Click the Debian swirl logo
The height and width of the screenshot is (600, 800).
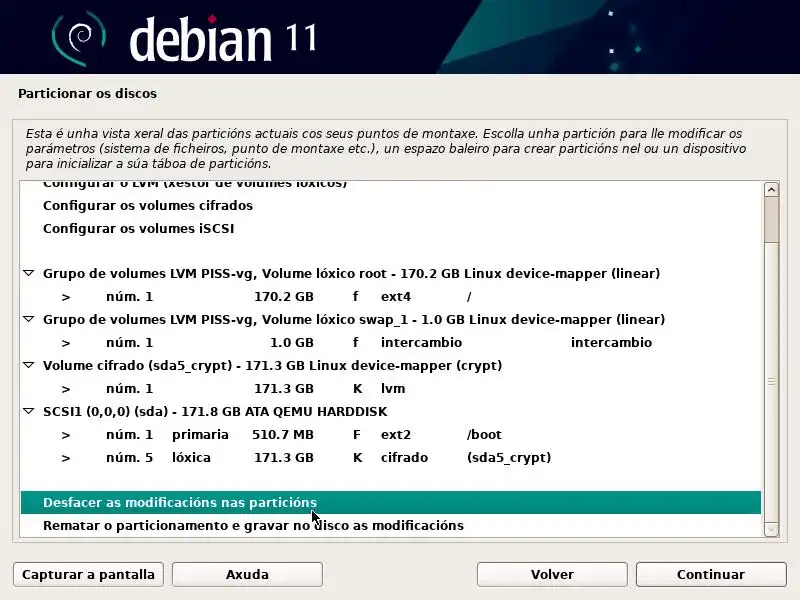(x=79, y=38)
